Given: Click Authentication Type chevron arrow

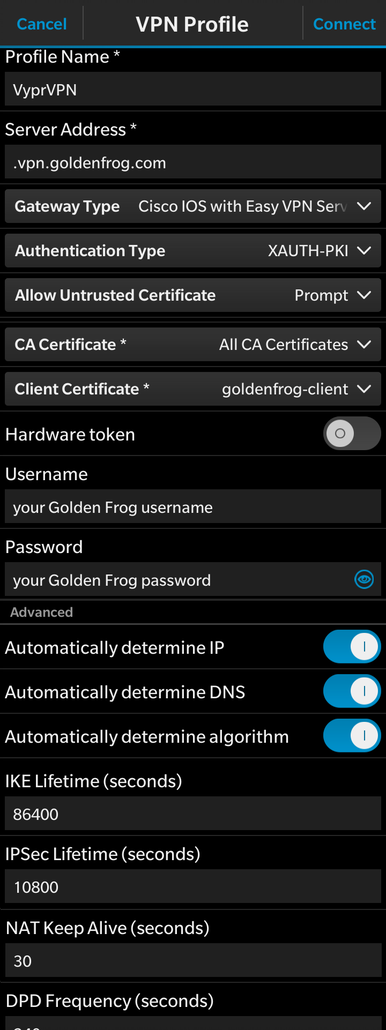Looking at the screenshot, I should point(364,250).
